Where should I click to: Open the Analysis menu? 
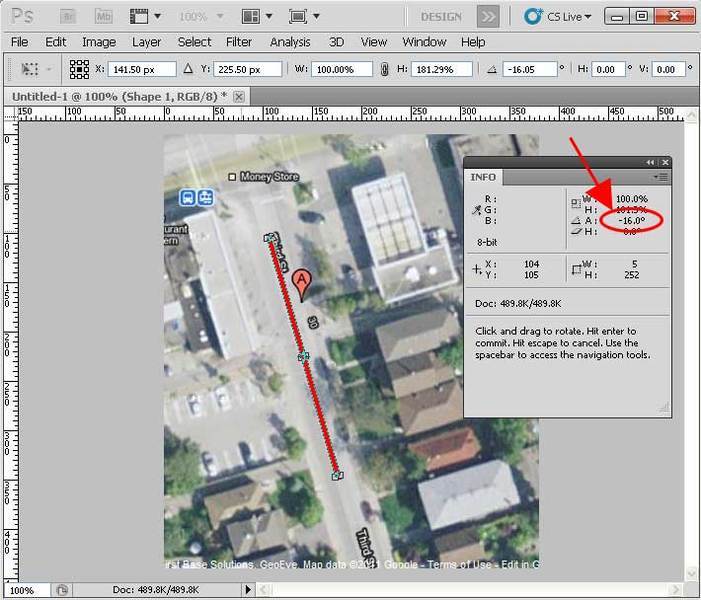pyautogui.click(x=290, y=42)
